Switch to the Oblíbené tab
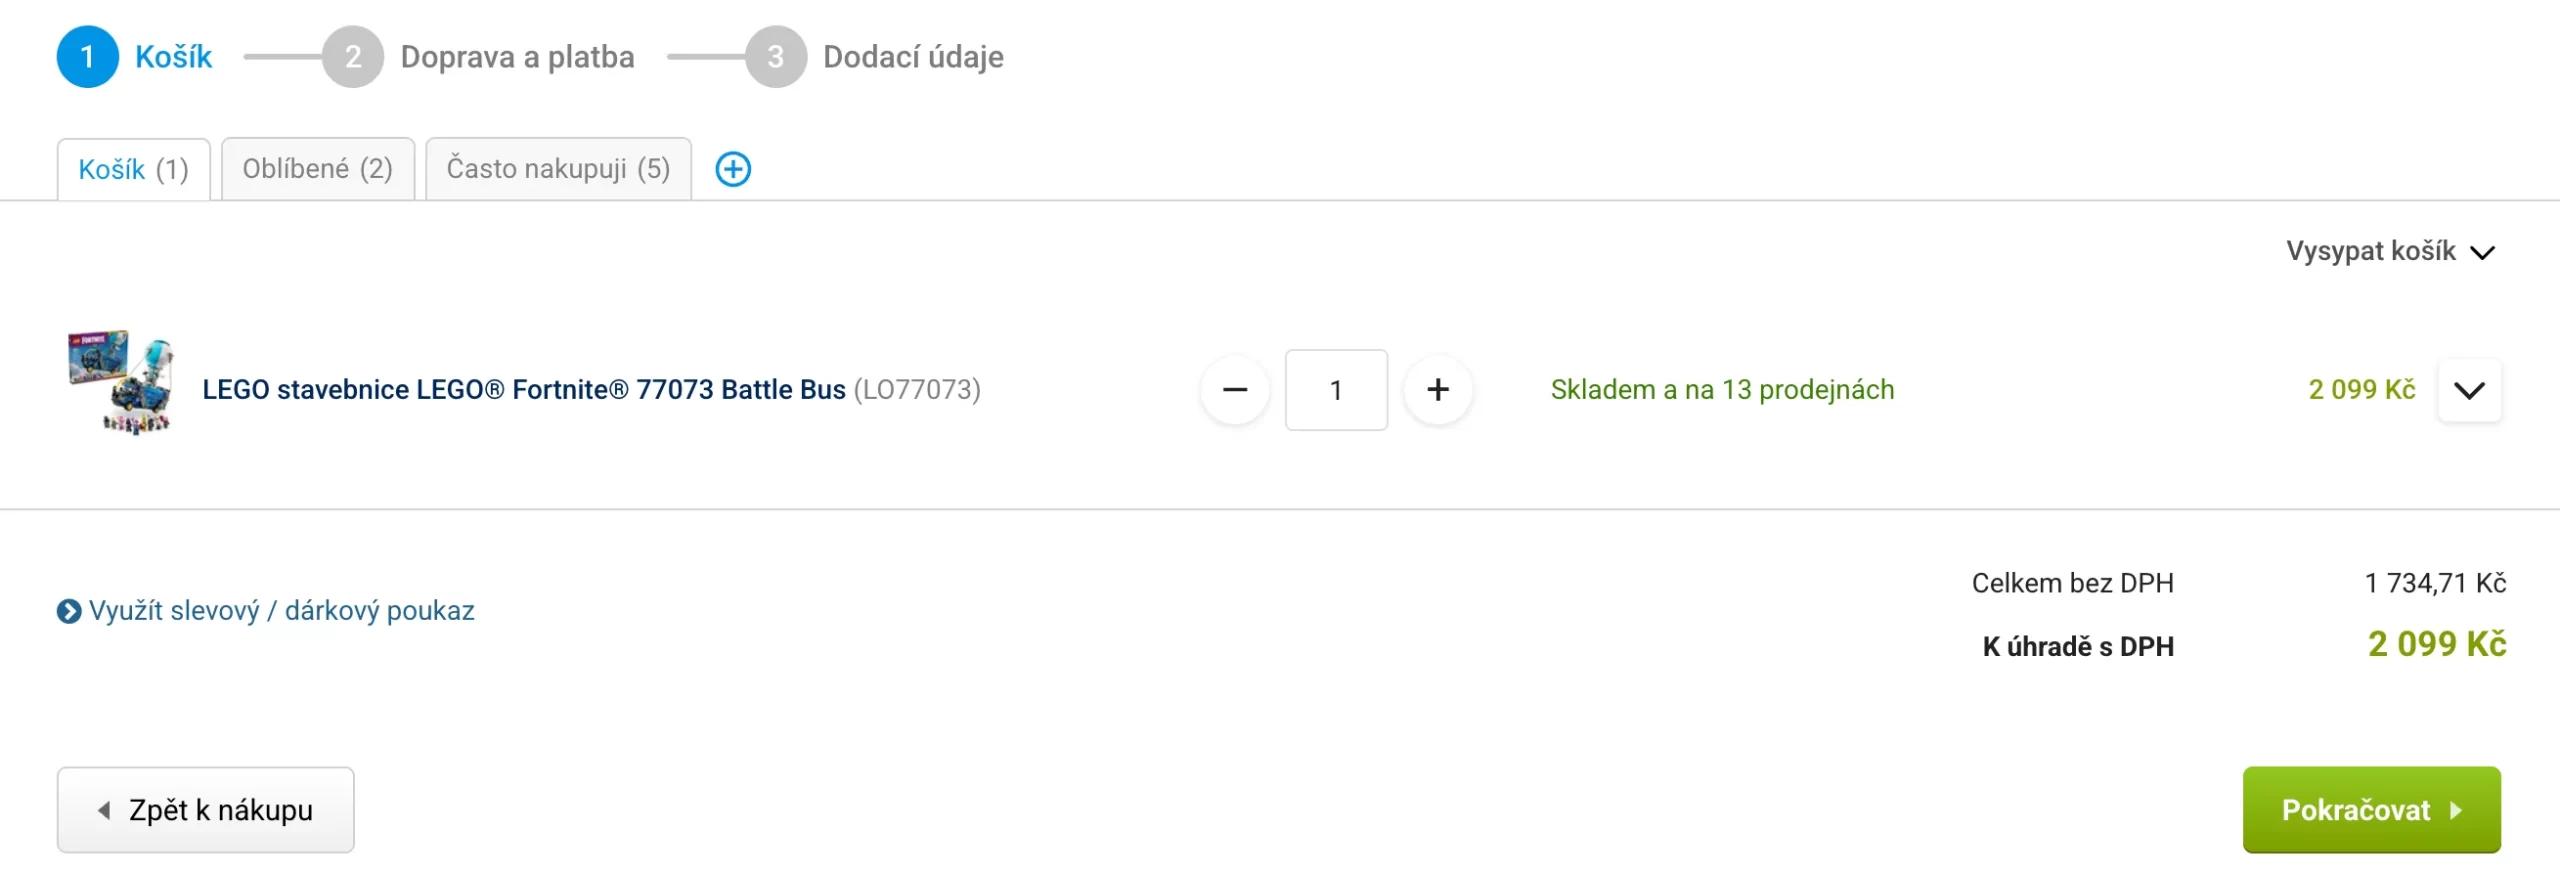This screenshot has height=874, width=2560. click(x=317, y=168)
